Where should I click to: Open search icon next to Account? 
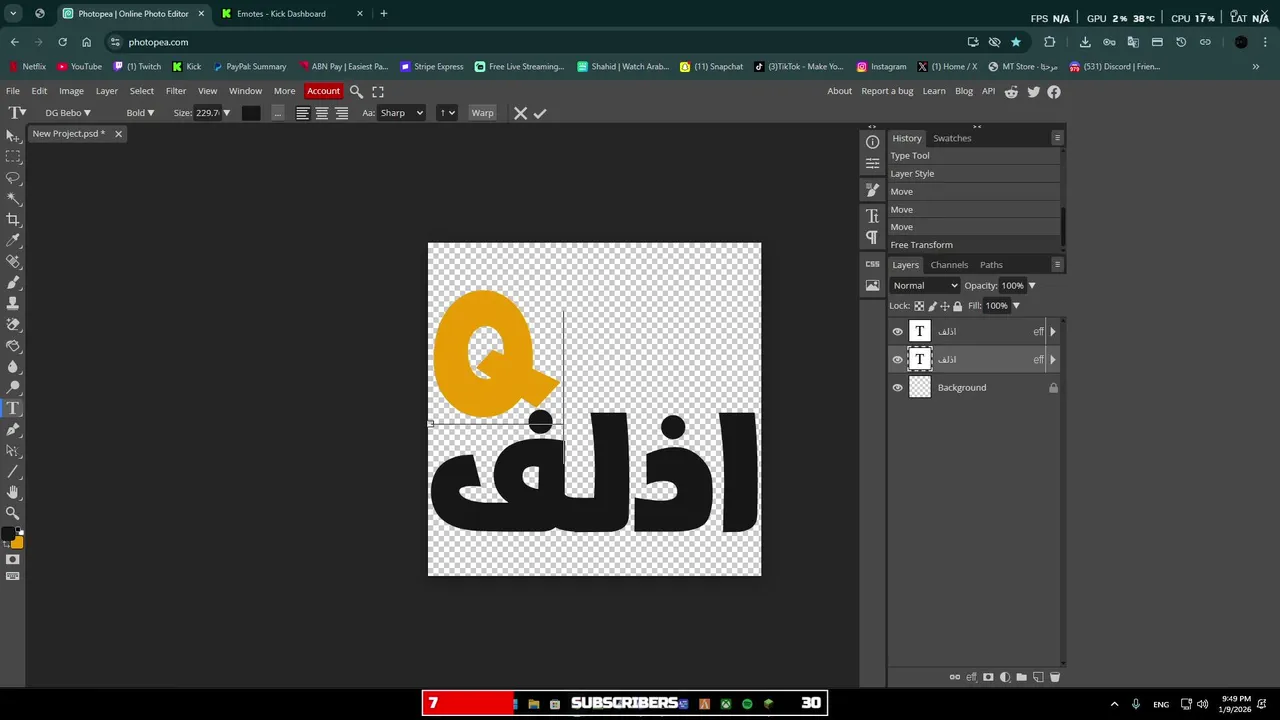click(356, 91)
